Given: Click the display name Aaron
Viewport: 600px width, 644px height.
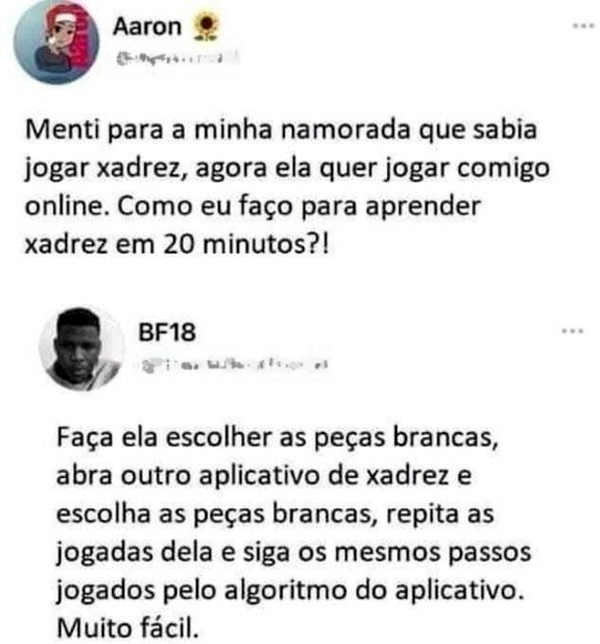Looking at the screenshot, I should (147, 27).
